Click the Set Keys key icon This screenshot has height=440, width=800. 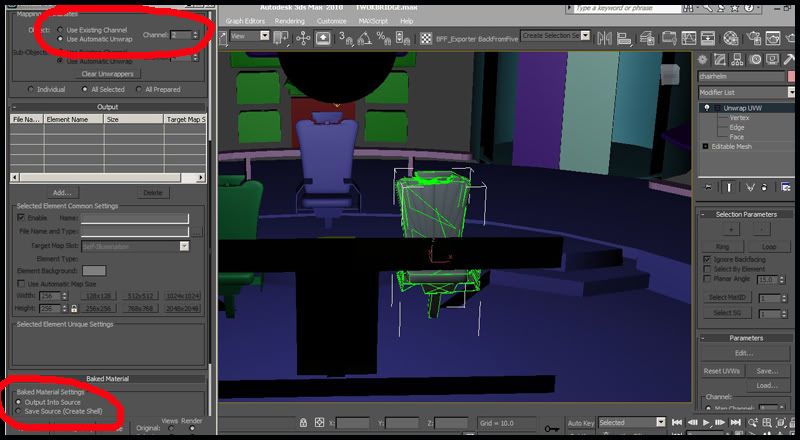coord(551,429)
